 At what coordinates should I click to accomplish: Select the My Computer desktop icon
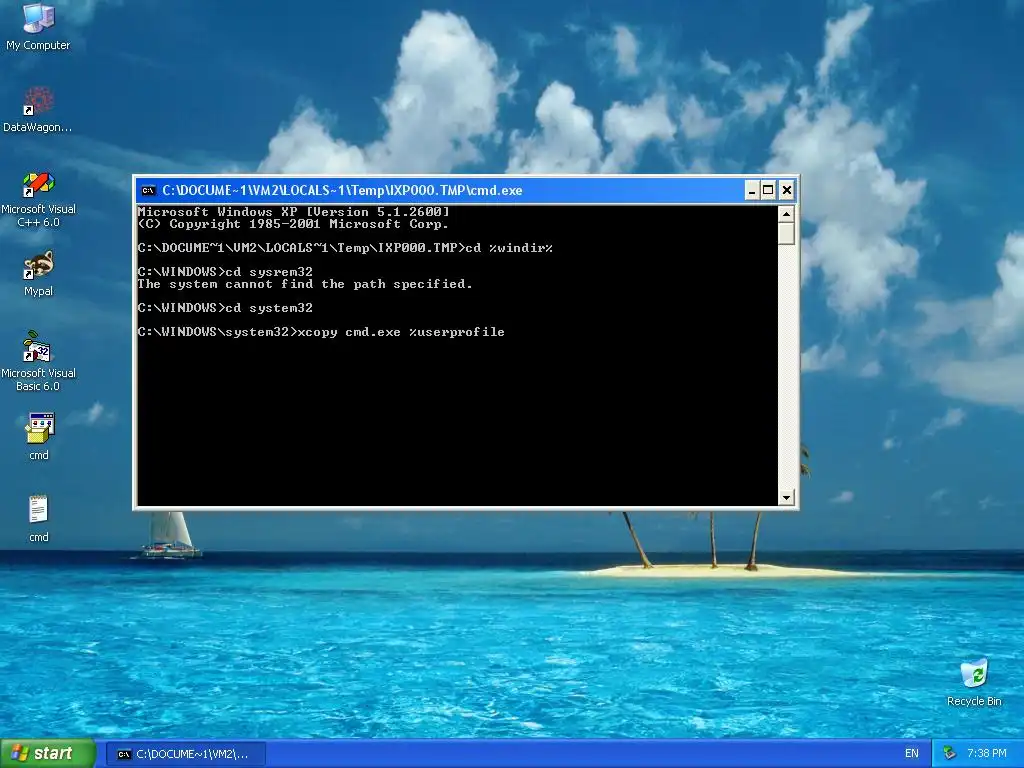38,27
